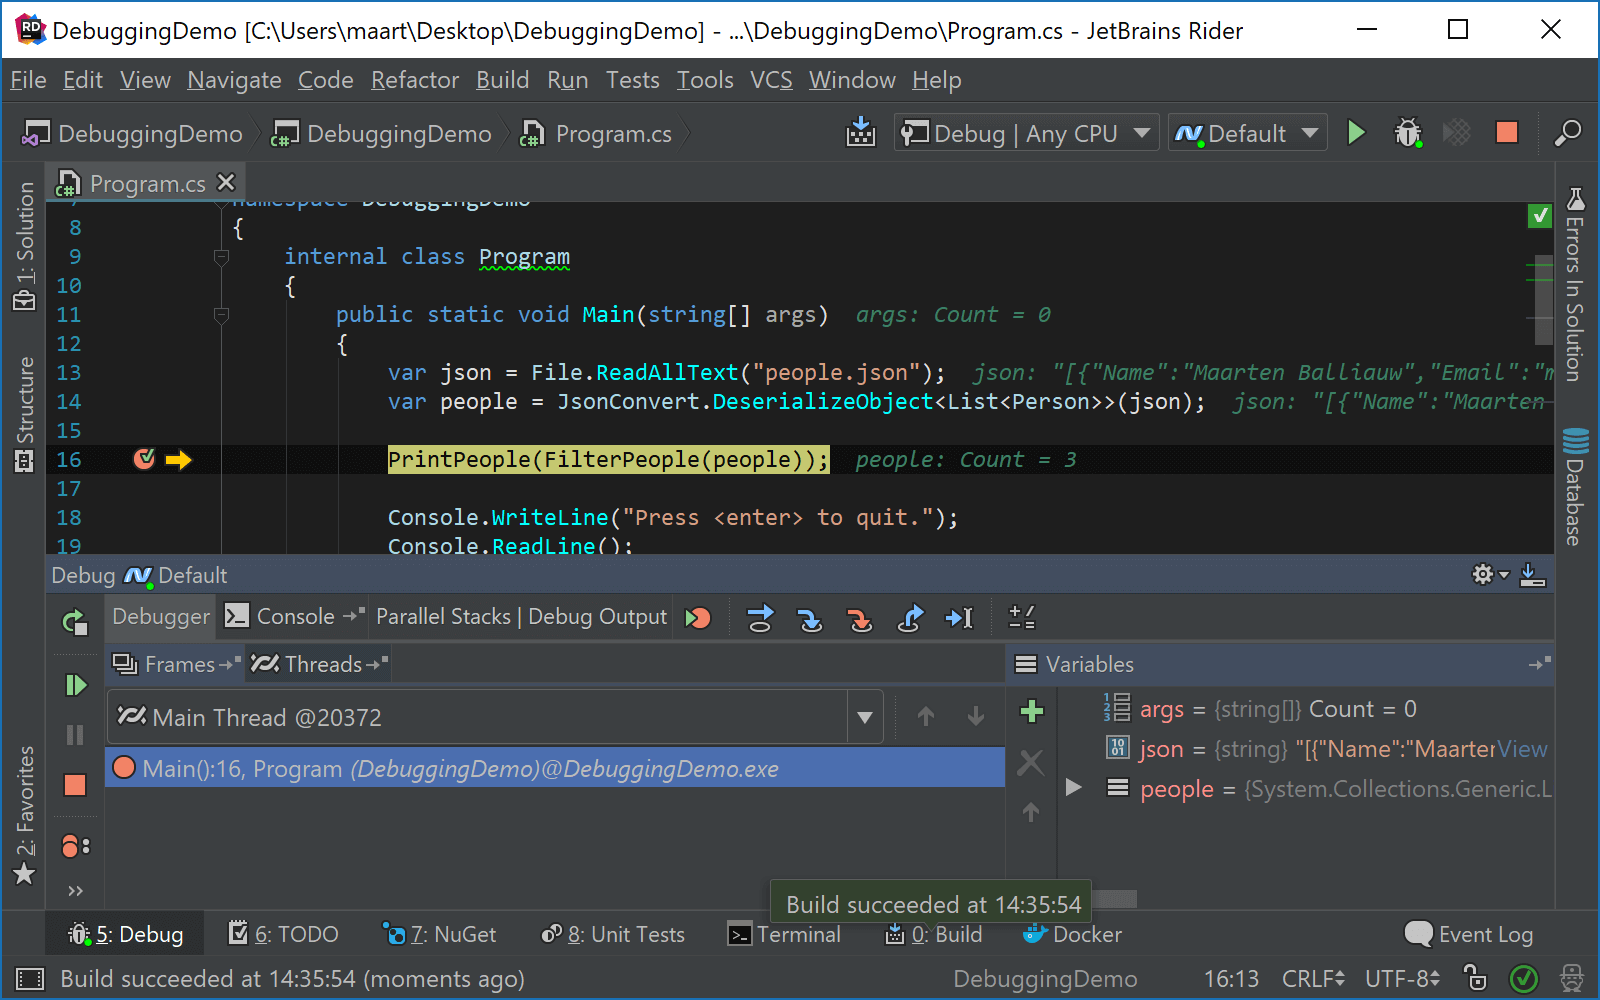Expand the people variable in Variables panel

[x=1073, y=788]
